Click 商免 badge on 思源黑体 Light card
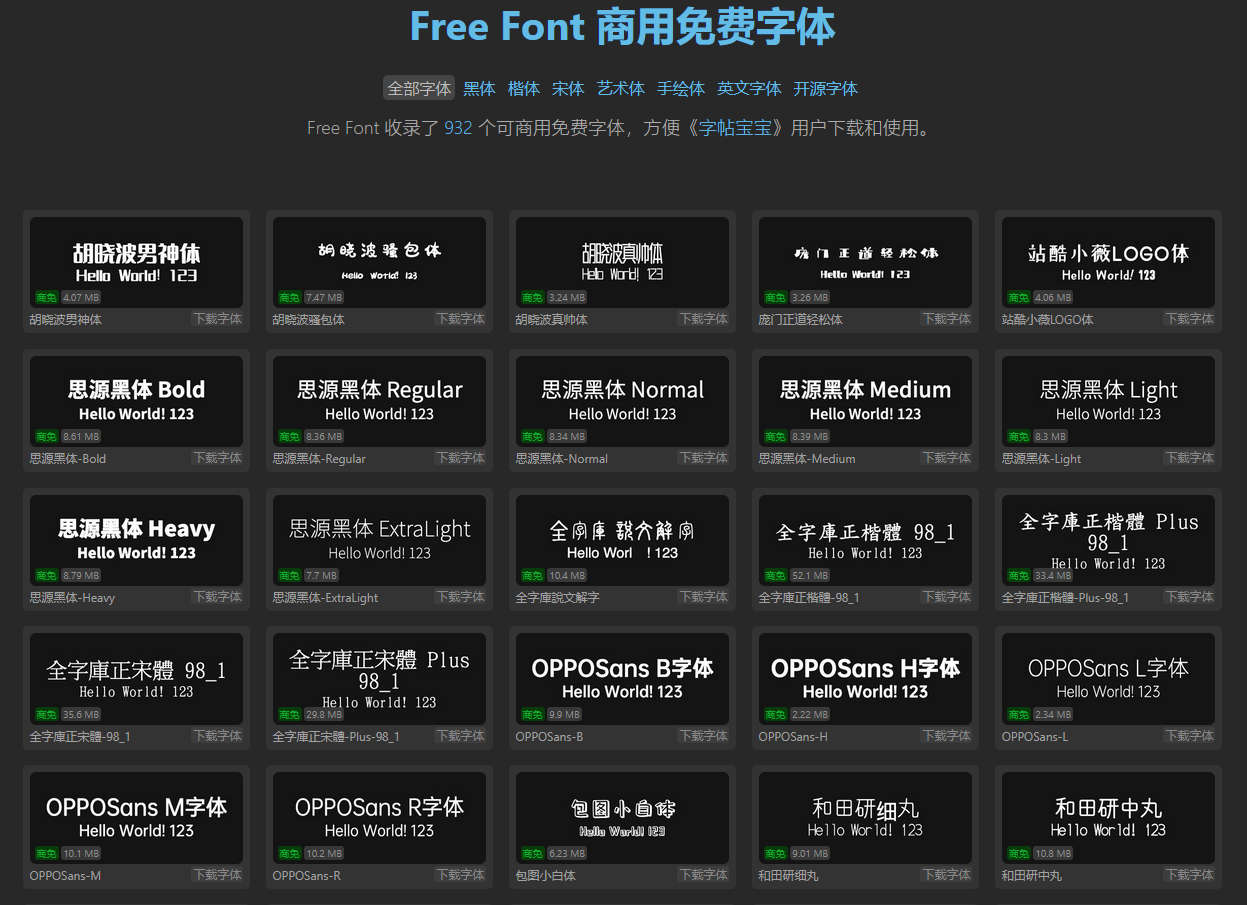1247x905 pixels. pyautogui.click(x=1018, y=437)
